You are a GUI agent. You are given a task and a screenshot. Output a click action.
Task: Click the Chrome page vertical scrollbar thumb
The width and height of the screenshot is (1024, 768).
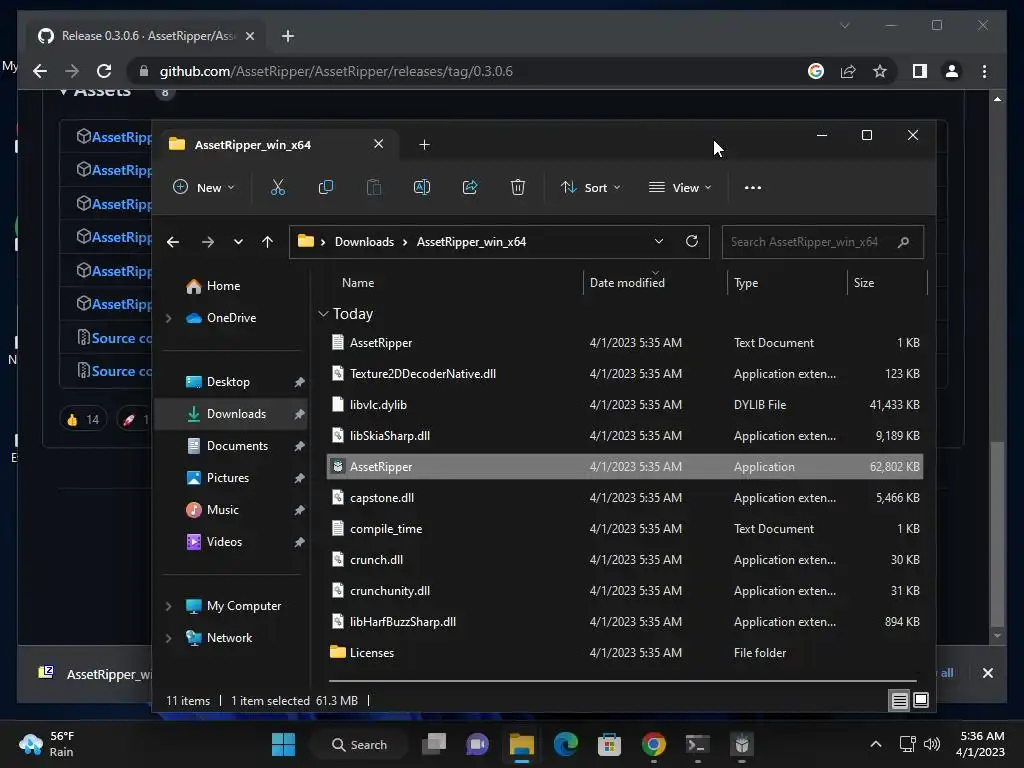pyautogui.click(x=997, y=534)
